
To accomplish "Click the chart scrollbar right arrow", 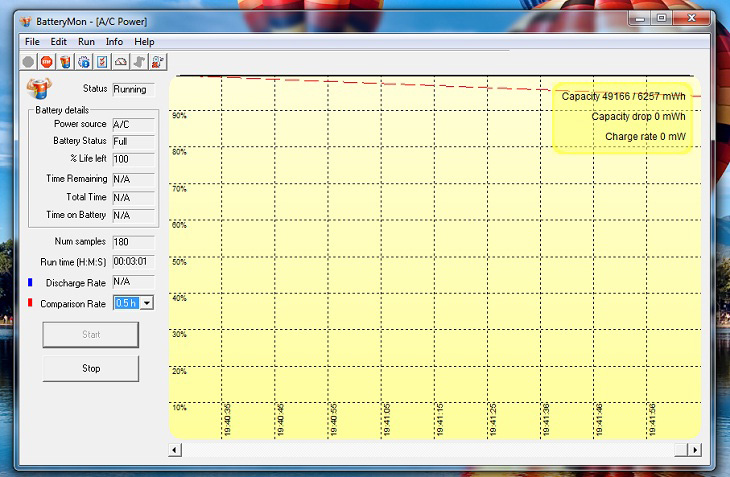I will coord(695,451).
